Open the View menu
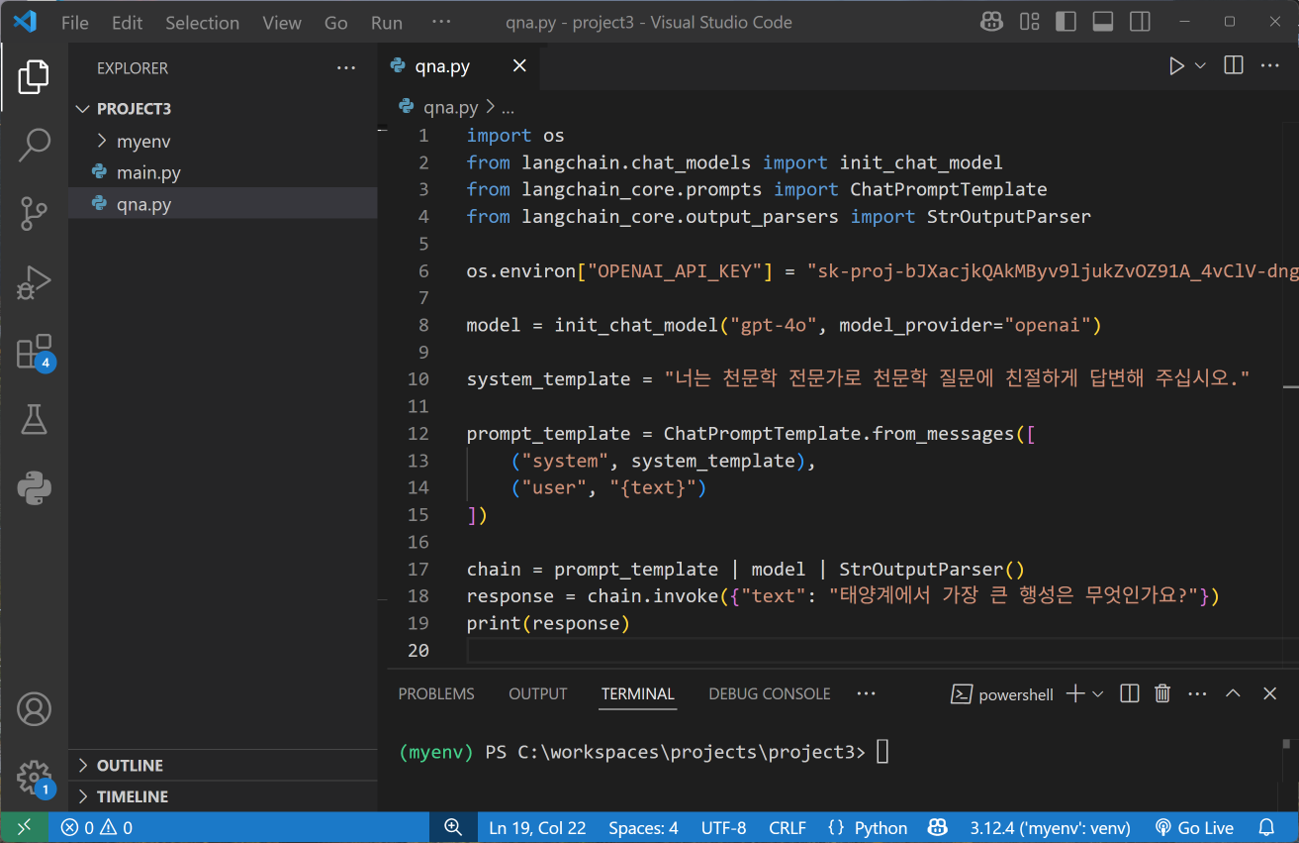The width and height of the screenshot is (1299, 843). (282, 22)
